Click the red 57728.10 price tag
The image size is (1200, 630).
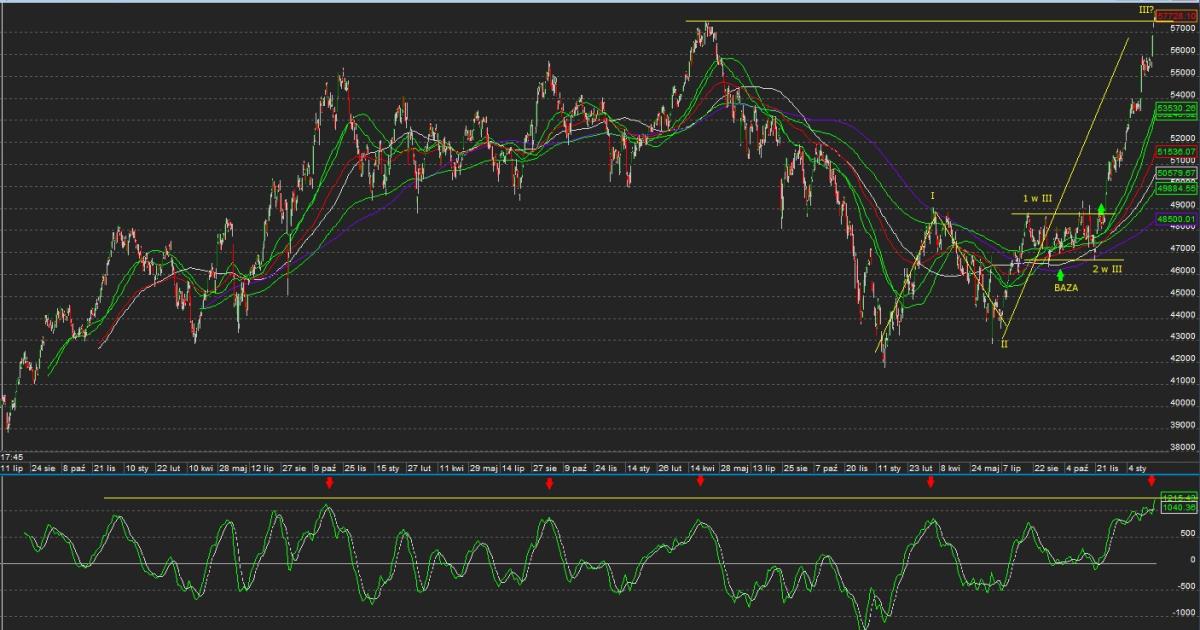pos(1177,18)
